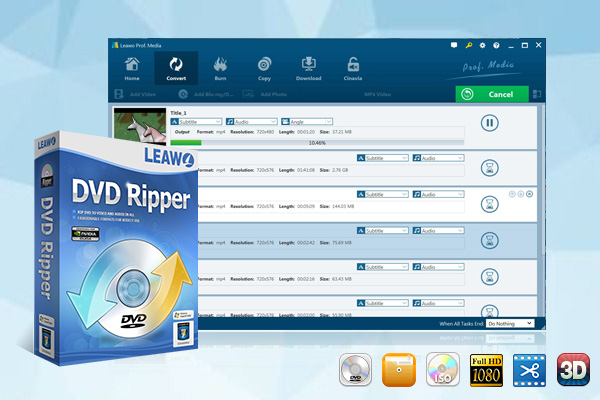Pause the Title_1 conversion
Screen dimensions: 600x400
click(x=489, y=123)
